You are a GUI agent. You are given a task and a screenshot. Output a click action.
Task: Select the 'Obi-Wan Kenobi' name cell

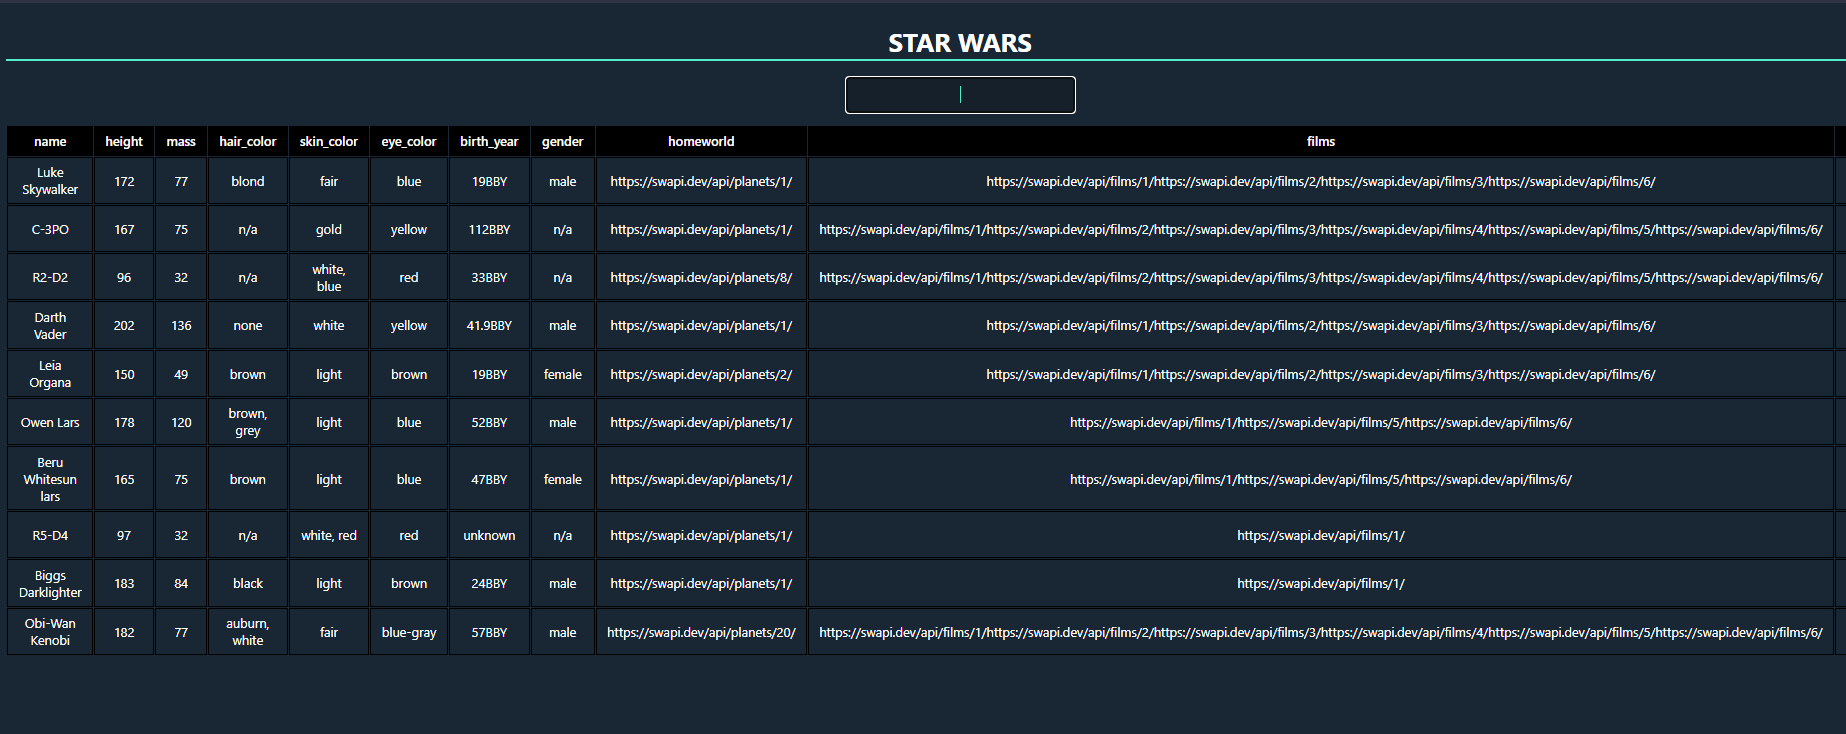click(x=50, y=632)
